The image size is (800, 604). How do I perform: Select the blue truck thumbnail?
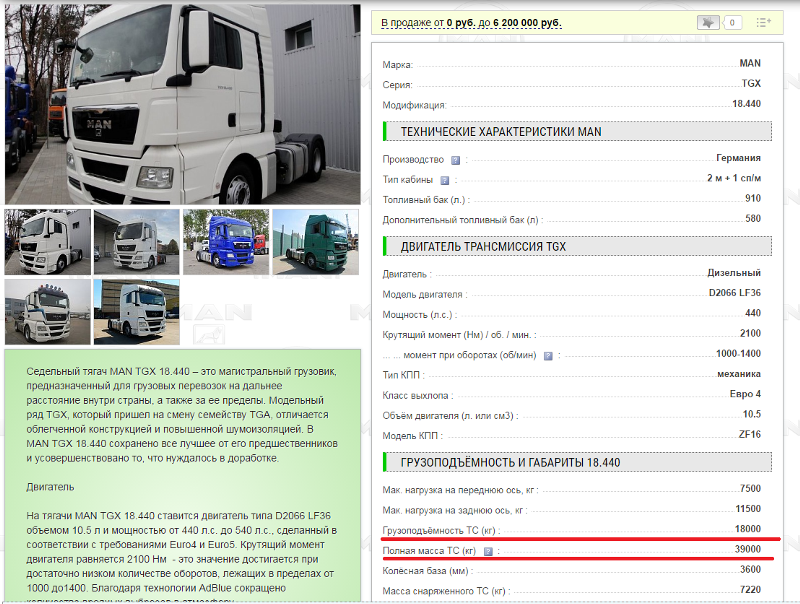[x=226, y=242]
